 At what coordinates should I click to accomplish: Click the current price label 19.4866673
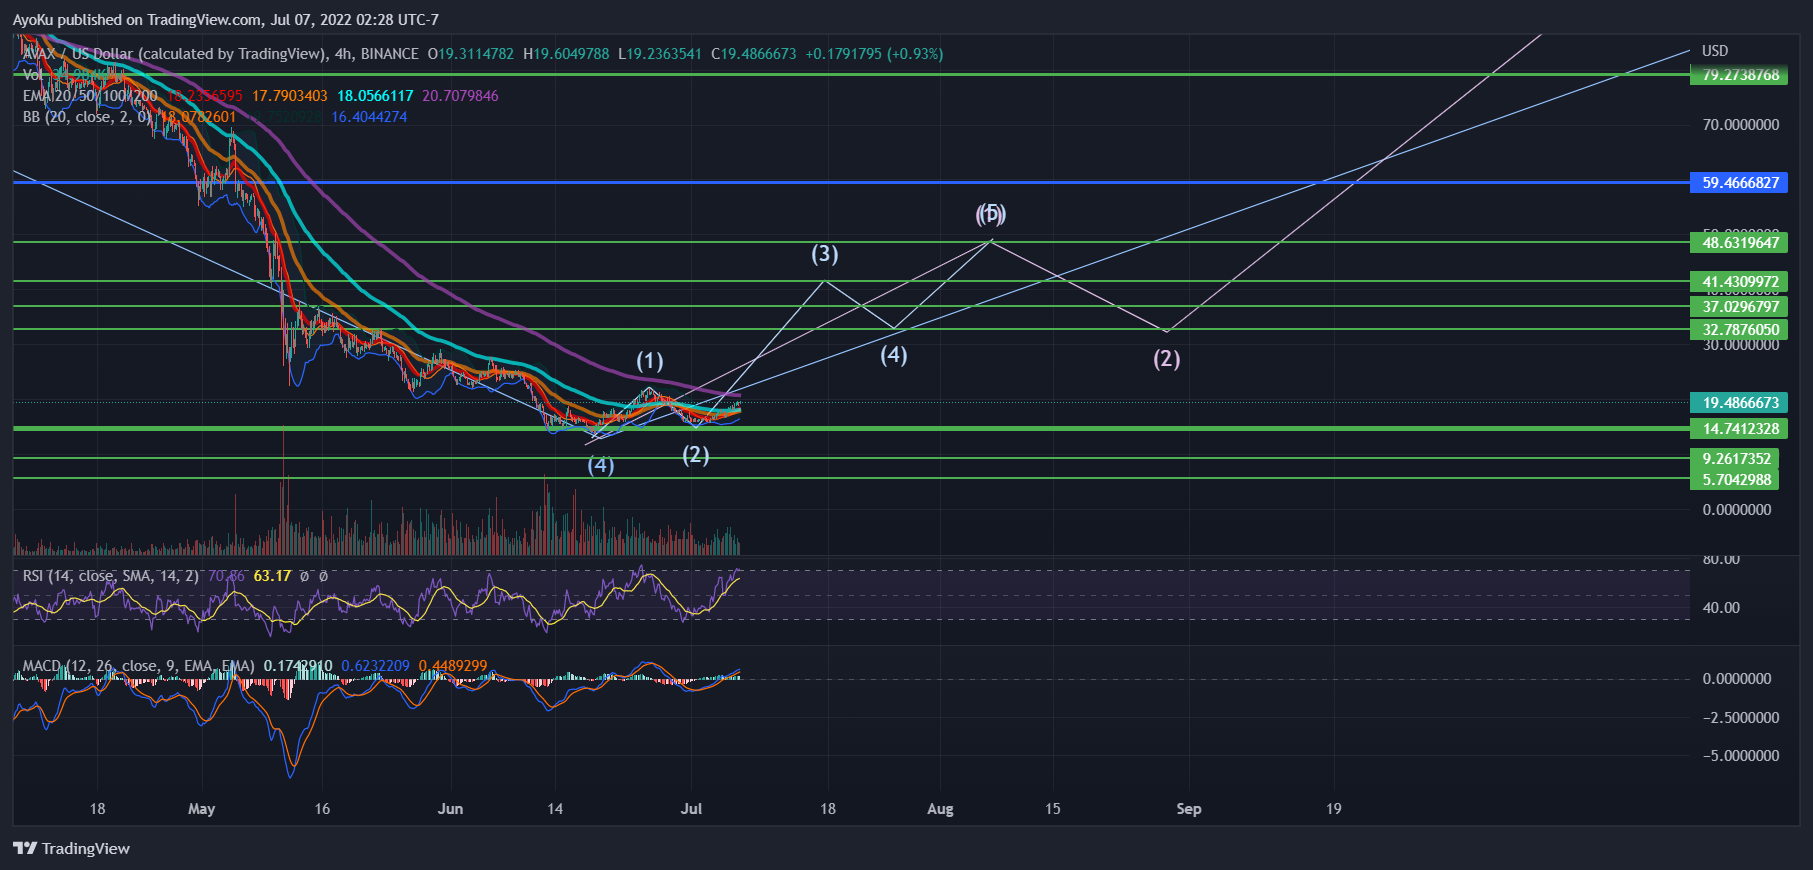click(x=1739, y=403)
